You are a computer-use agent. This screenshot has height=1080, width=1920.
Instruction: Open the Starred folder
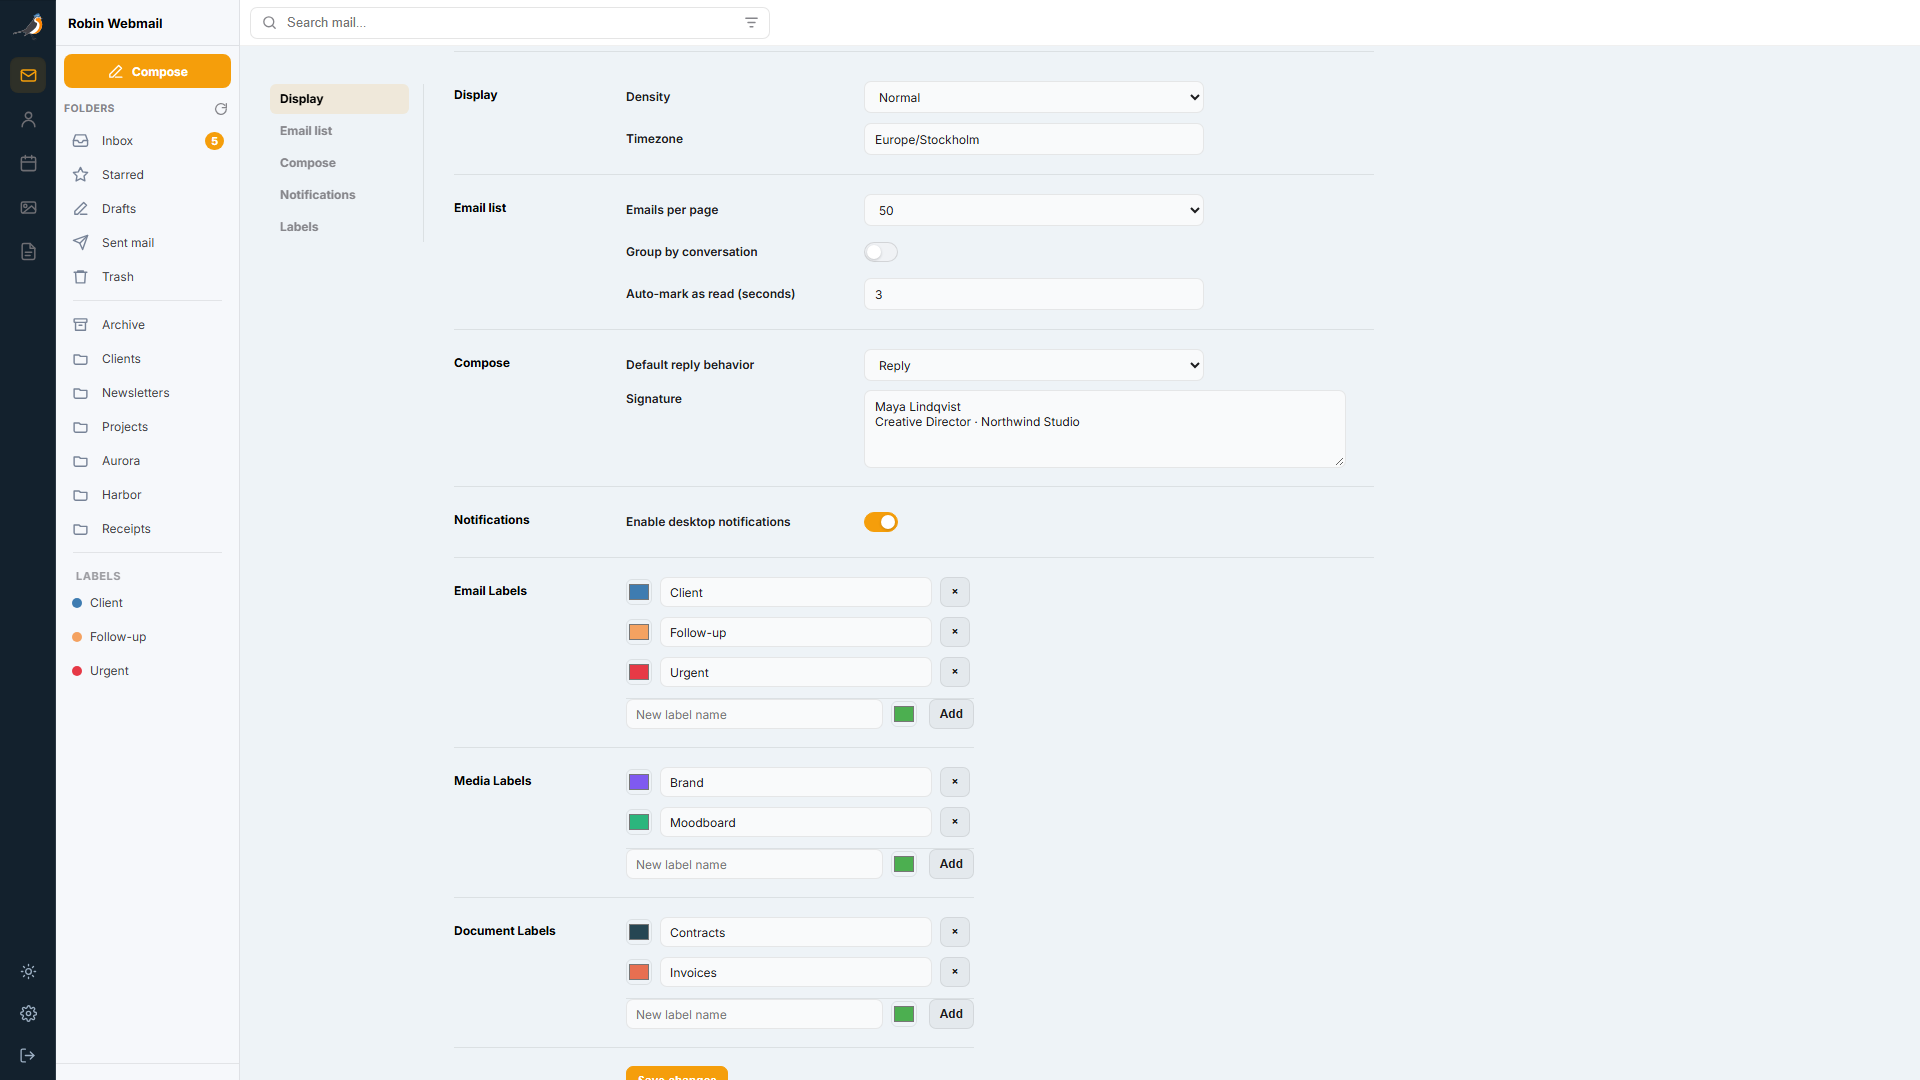pos(147,175)
